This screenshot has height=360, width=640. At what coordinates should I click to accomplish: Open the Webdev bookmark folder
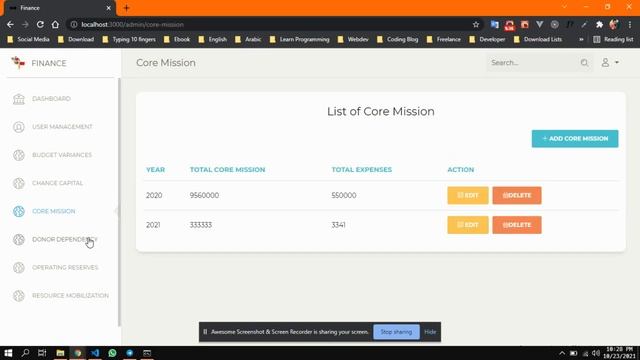(x=353, y=40)
